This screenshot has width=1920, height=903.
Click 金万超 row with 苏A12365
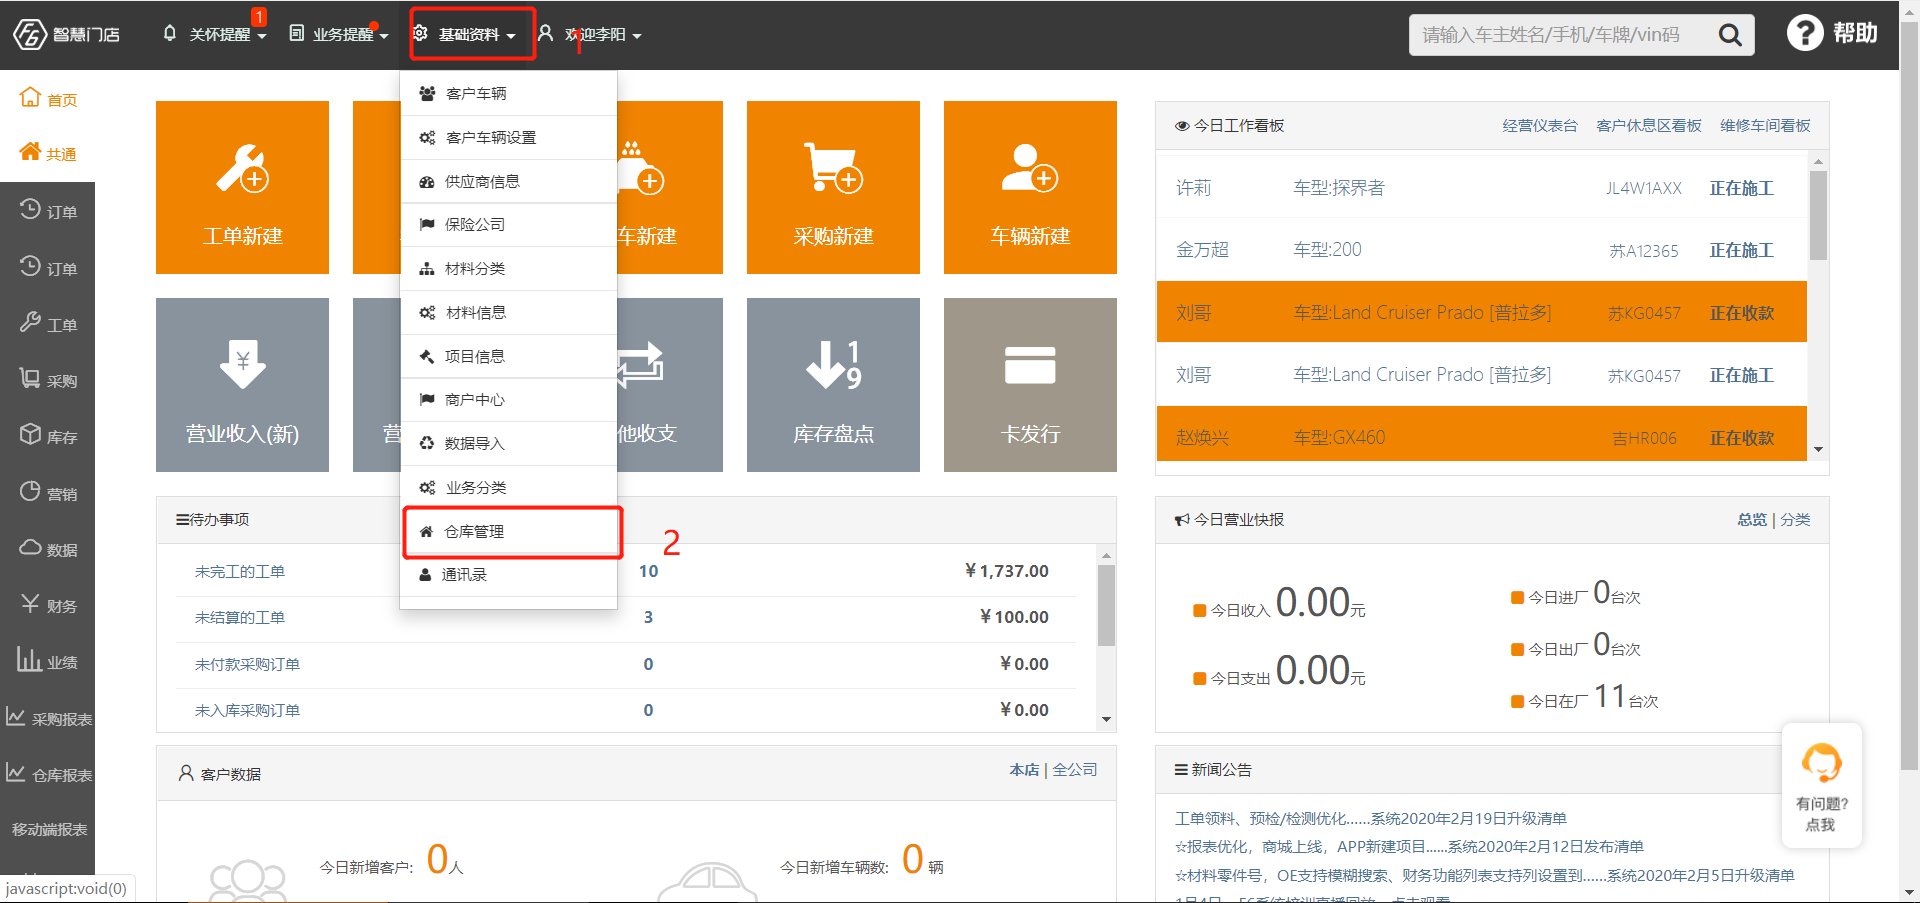1481,250
